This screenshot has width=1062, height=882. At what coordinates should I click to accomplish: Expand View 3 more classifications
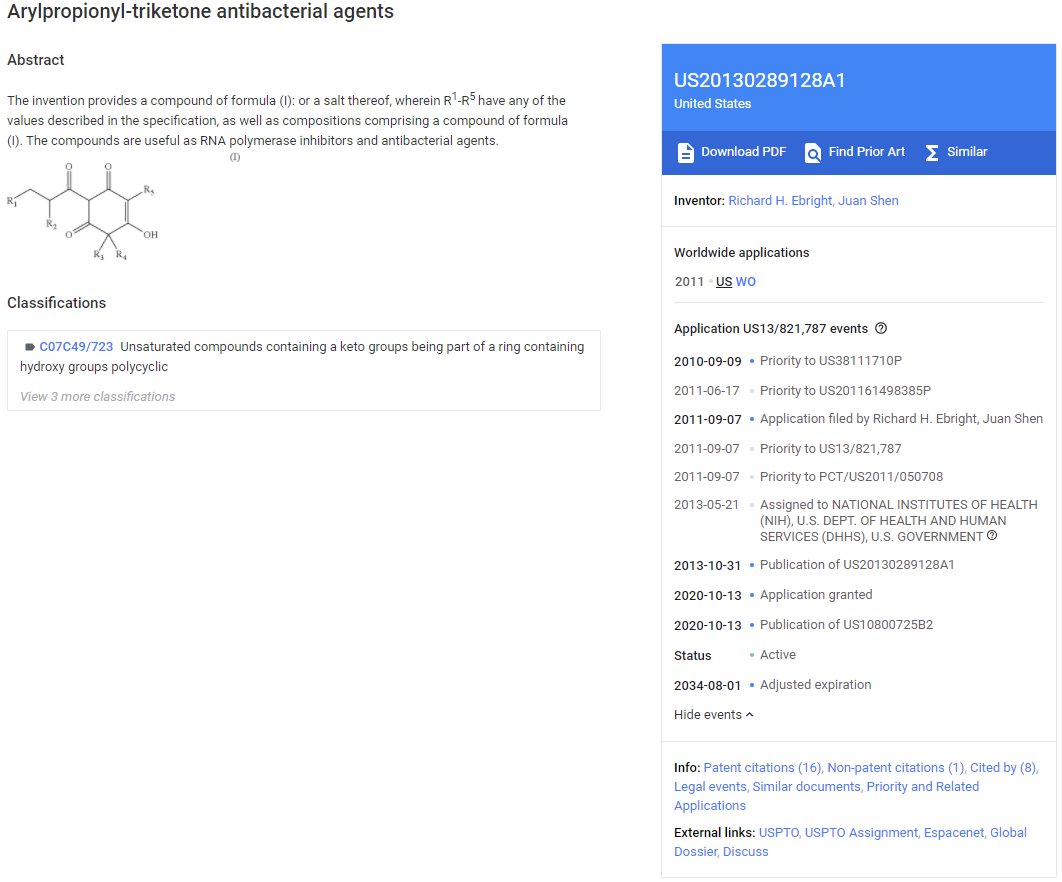point(98,396)
